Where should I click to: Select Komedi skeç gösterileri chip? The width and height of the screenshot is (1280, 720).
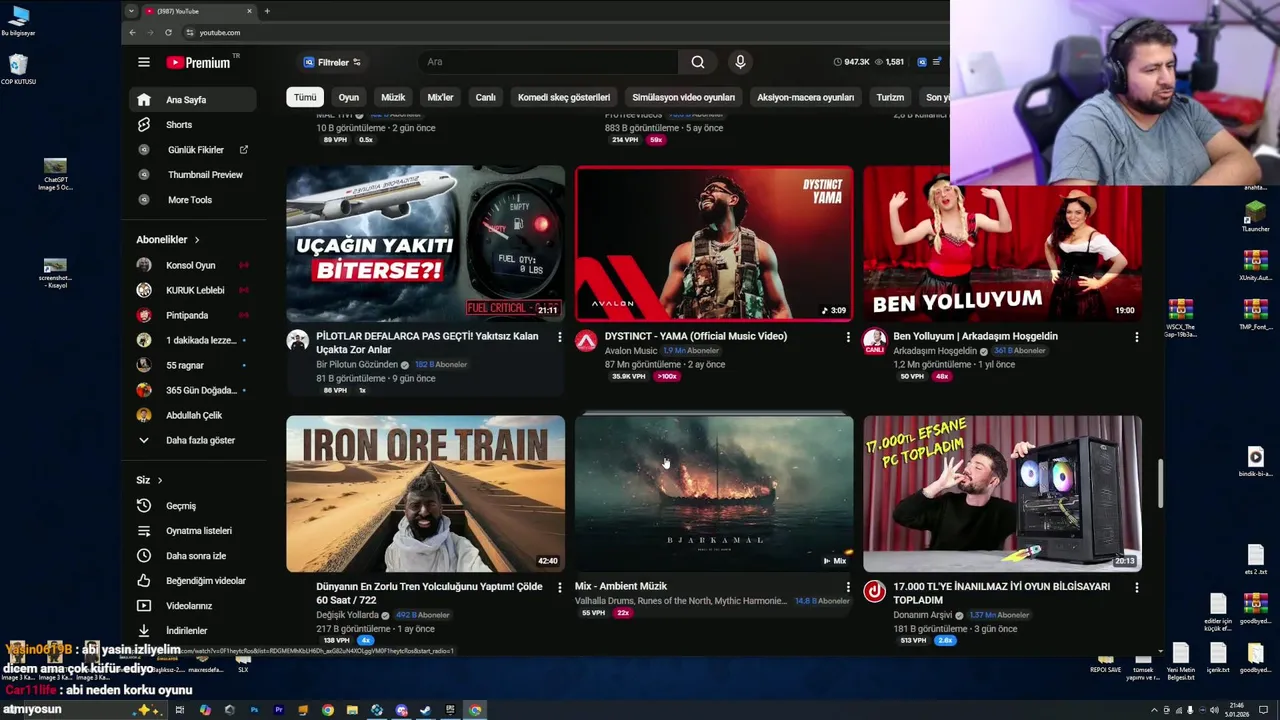point(564,97)
